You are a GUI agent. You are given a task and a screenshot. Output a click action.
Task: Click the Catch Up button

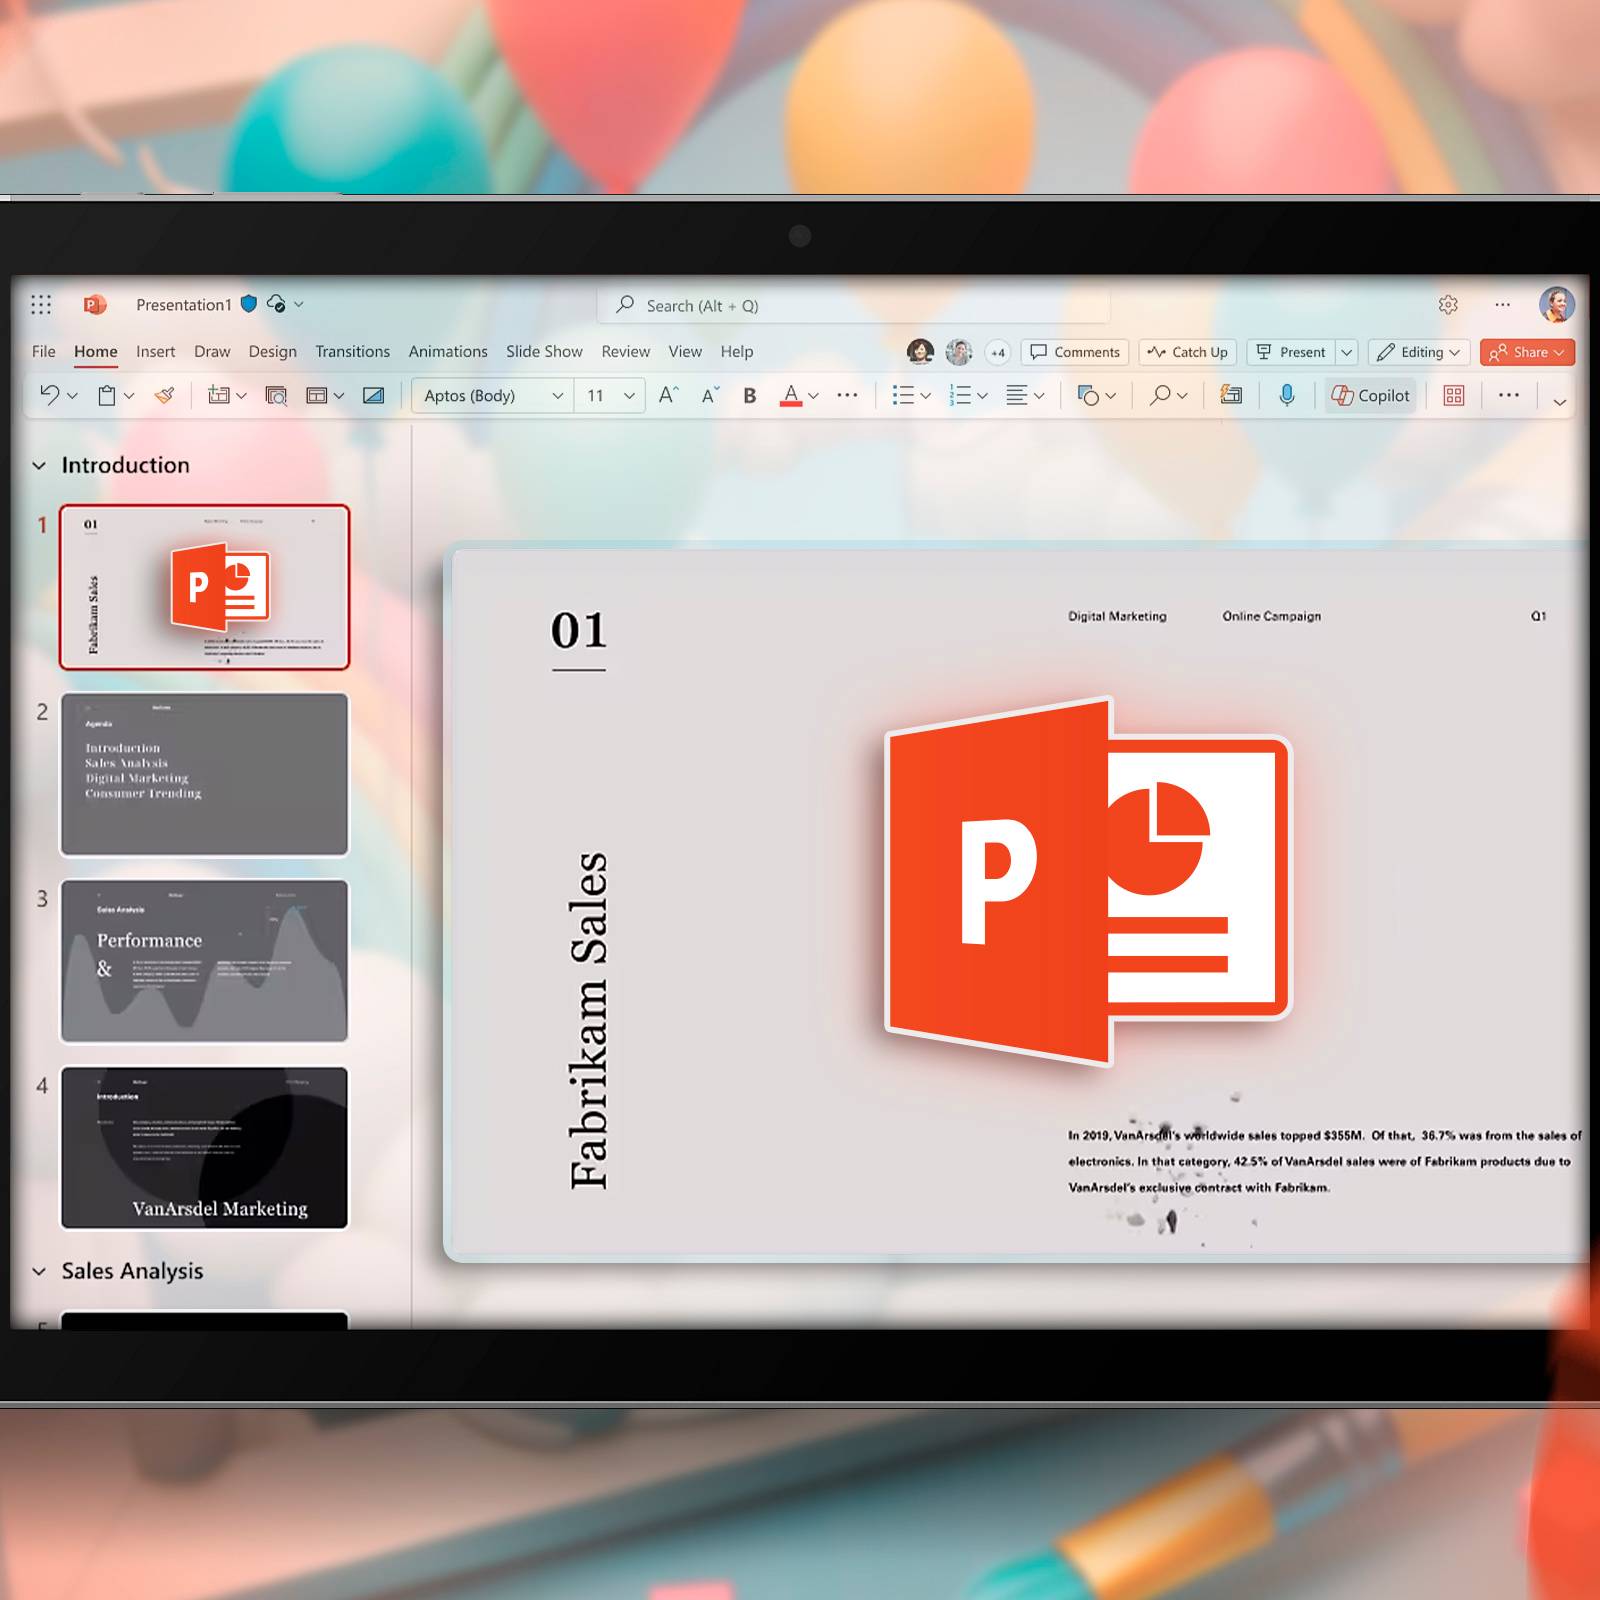pyautogui.click(x=1188, y=352)
